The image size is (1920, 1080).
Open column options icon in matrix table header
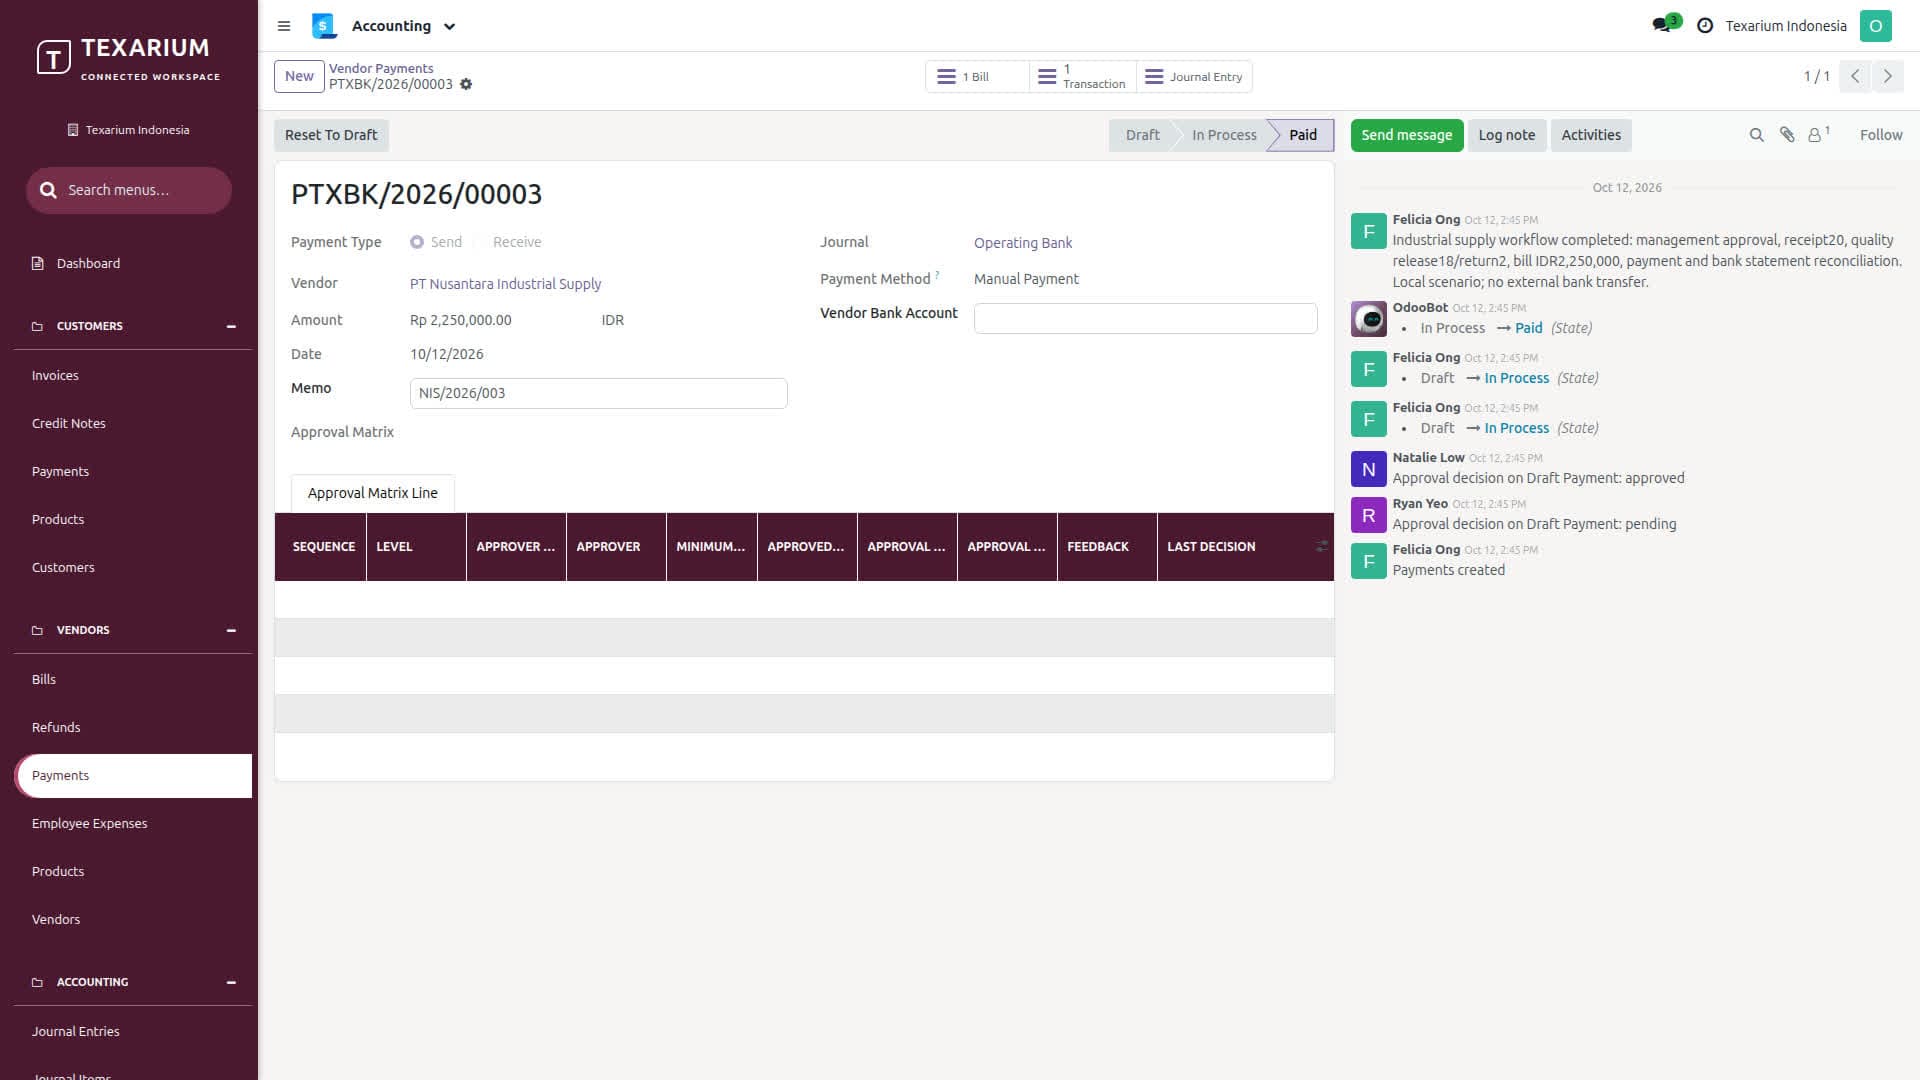[1321, 546]
